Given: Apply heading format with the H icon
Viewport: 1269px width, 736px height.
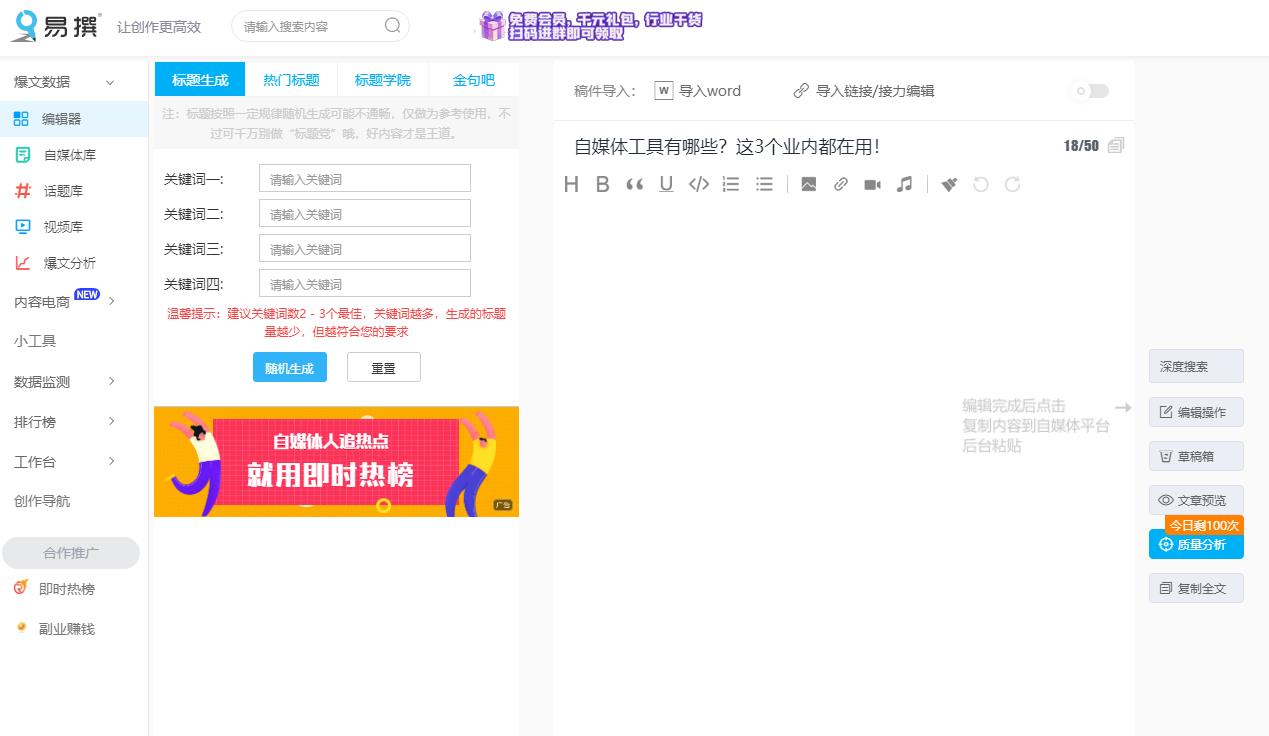Looking at the screenshot, I should click(x=571, y=184).
